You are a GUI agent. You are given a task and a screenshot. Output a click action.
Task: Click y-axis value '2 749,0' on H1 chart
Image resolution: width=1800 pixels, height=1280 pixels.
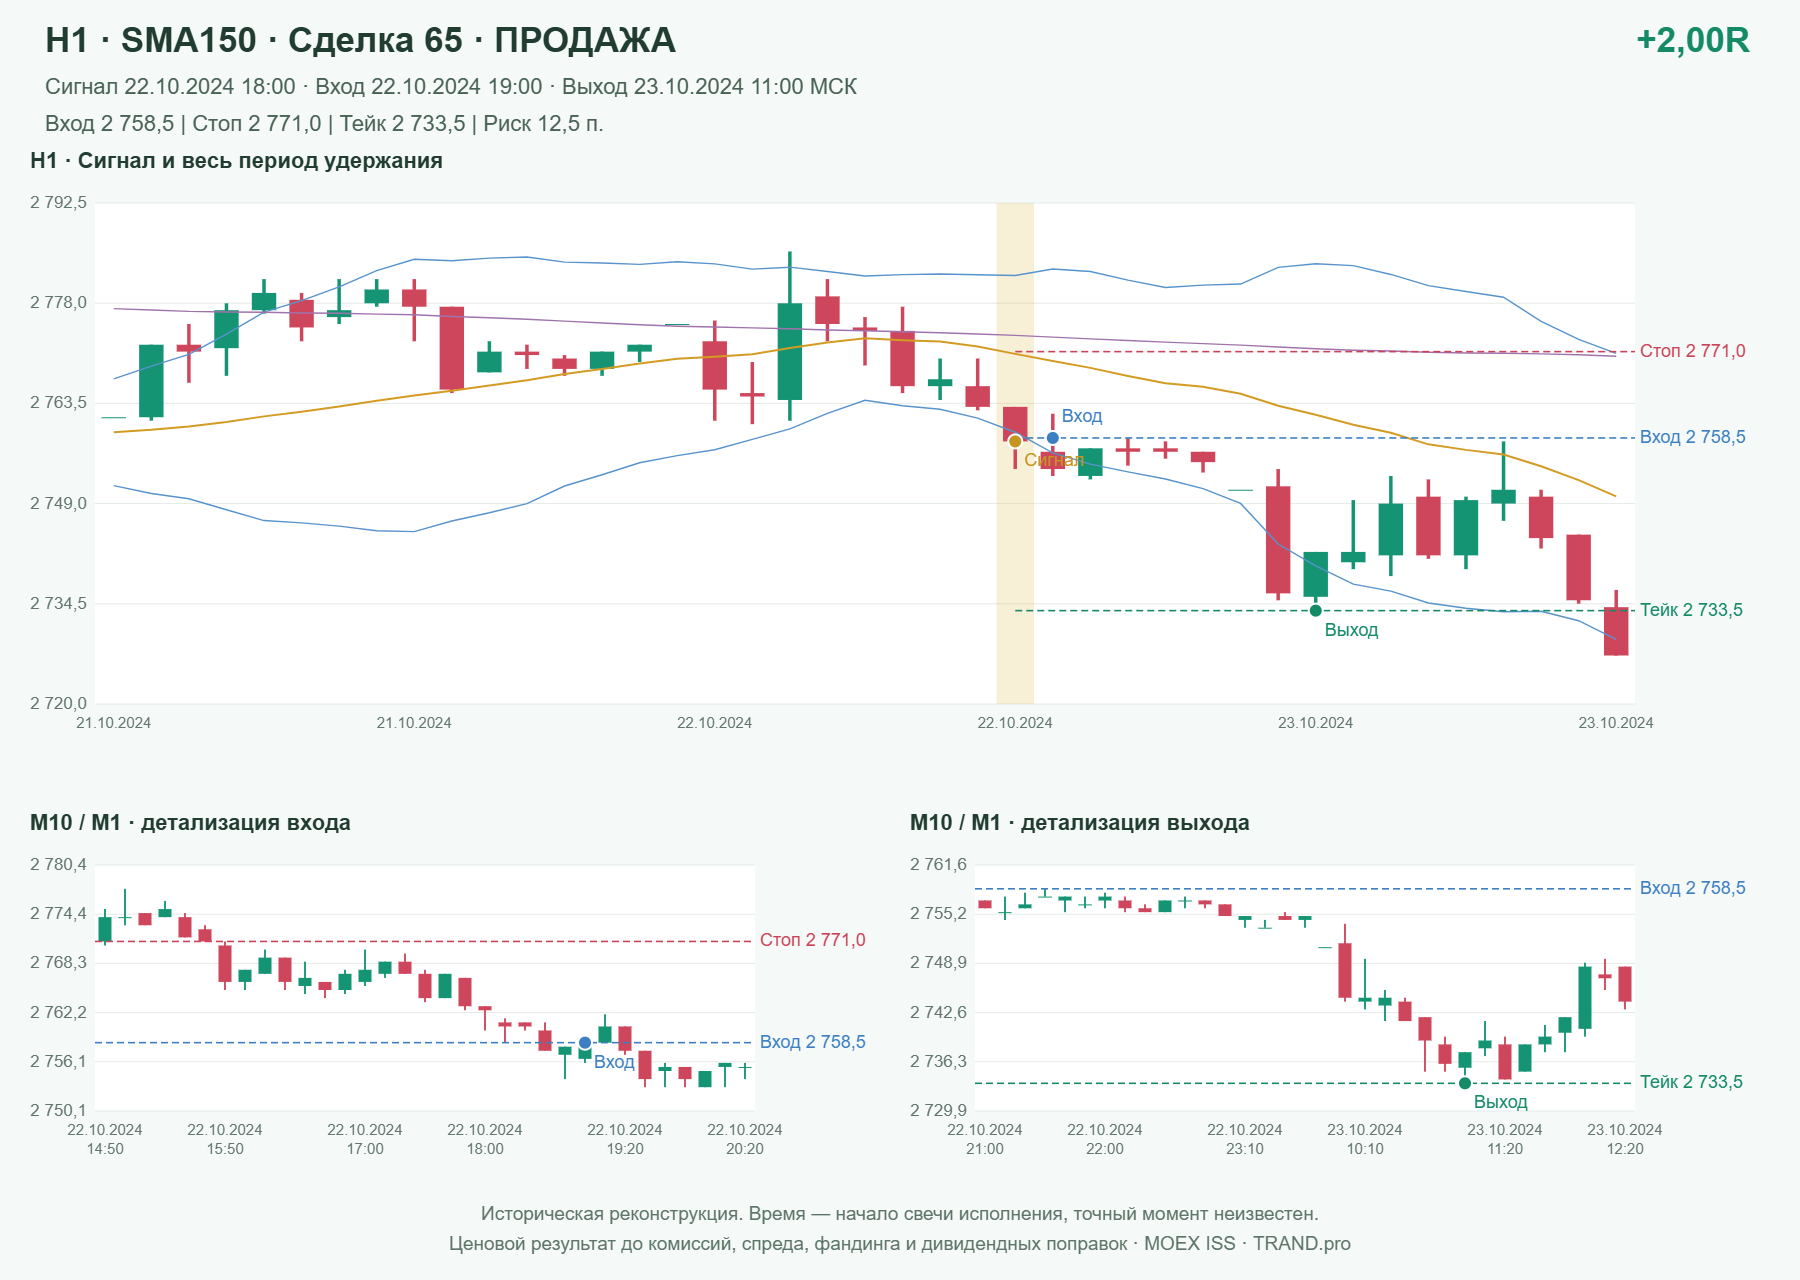58,504
